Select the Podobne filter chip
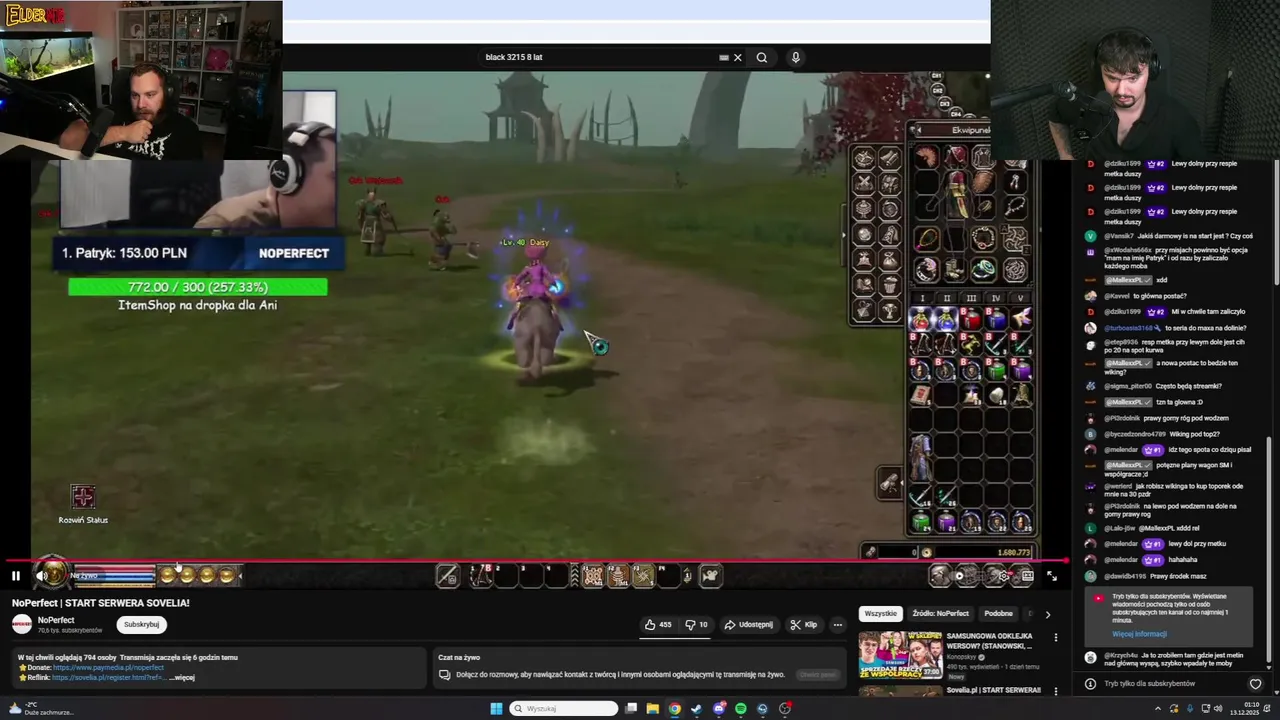1280x720 pixels. pos(998,613)
